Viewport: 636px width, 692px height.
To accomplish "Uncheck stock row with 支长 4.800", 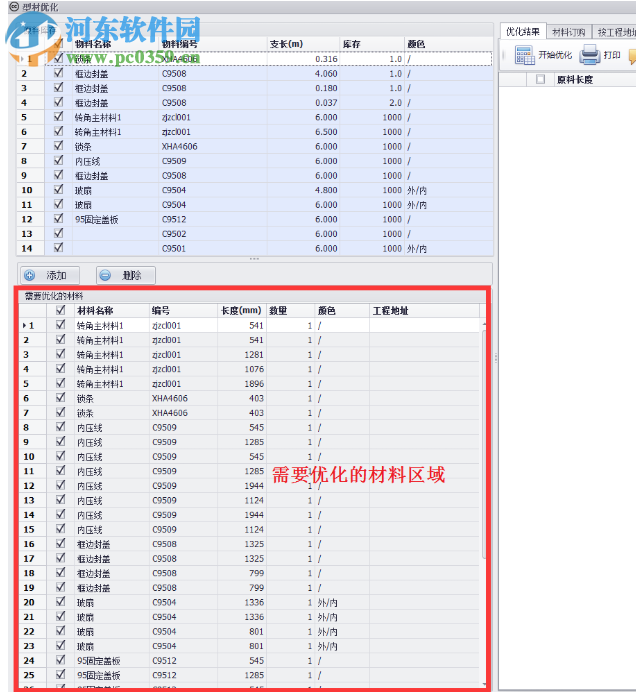I will tap(58, 189).
